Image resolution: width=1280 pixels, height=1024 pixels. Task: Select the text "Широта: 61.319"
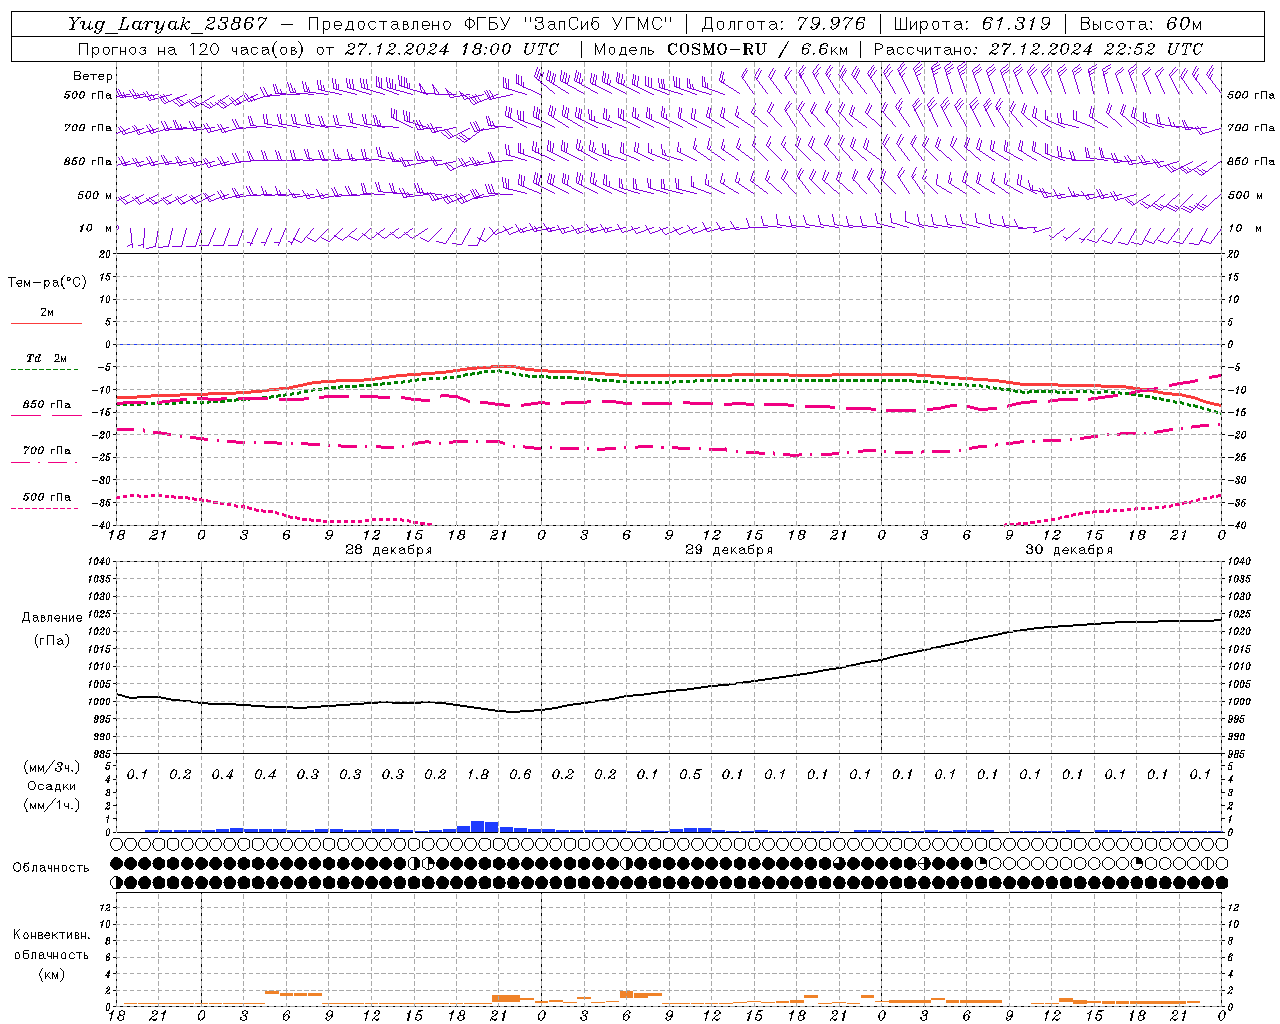coord(972,24)
